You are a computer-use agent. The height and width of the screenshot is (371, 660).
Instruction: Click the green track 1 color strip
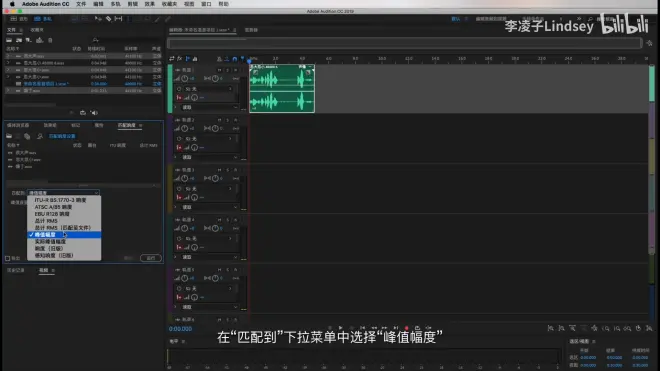[x=170, y=88]
